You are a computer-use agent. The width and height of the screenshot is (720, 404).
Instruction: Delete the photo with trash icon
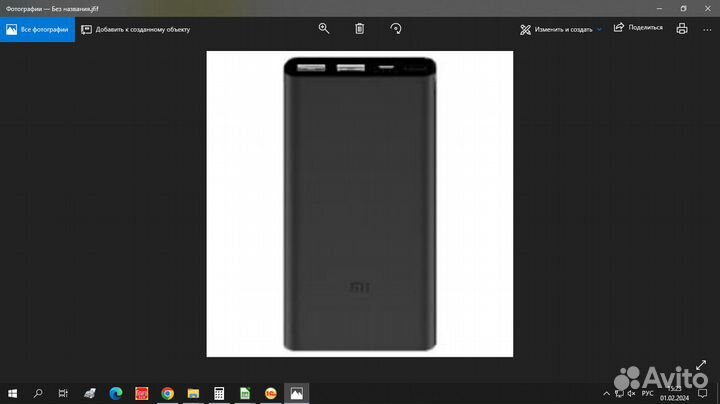coord(360,28)
